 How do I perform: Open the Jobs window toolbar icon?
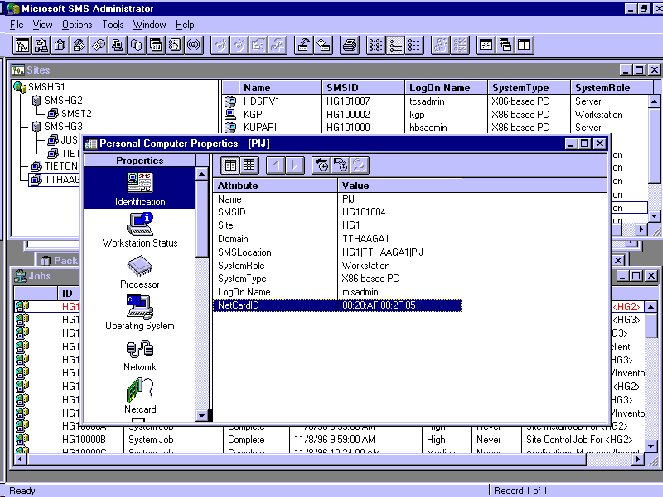coord(41,45)
